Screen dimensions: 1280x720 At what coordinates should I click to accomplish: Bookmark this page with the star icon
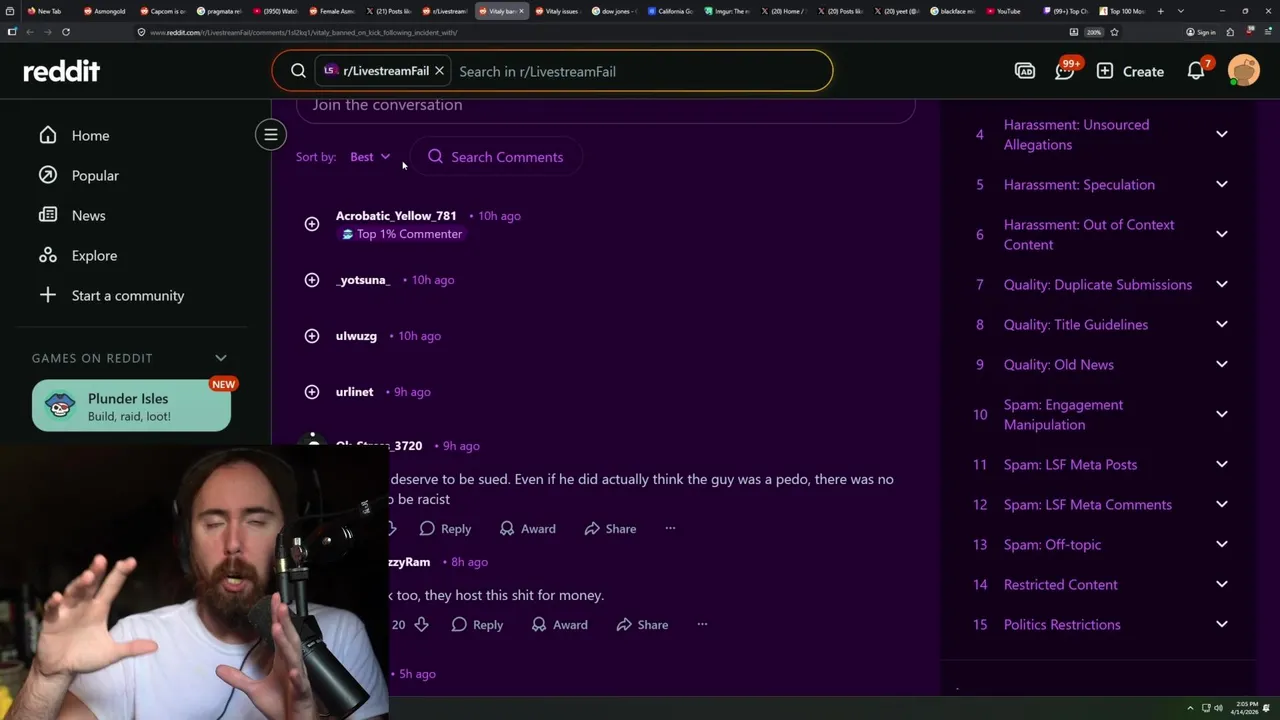pyautogui.click(x=1114, y=32)
